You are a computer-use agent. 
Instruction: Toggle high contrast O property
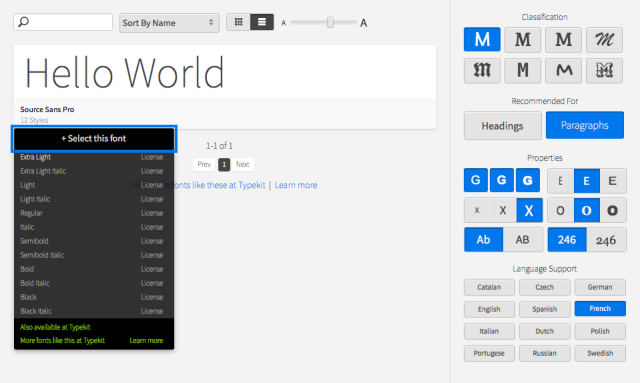[x=613, y=210]
